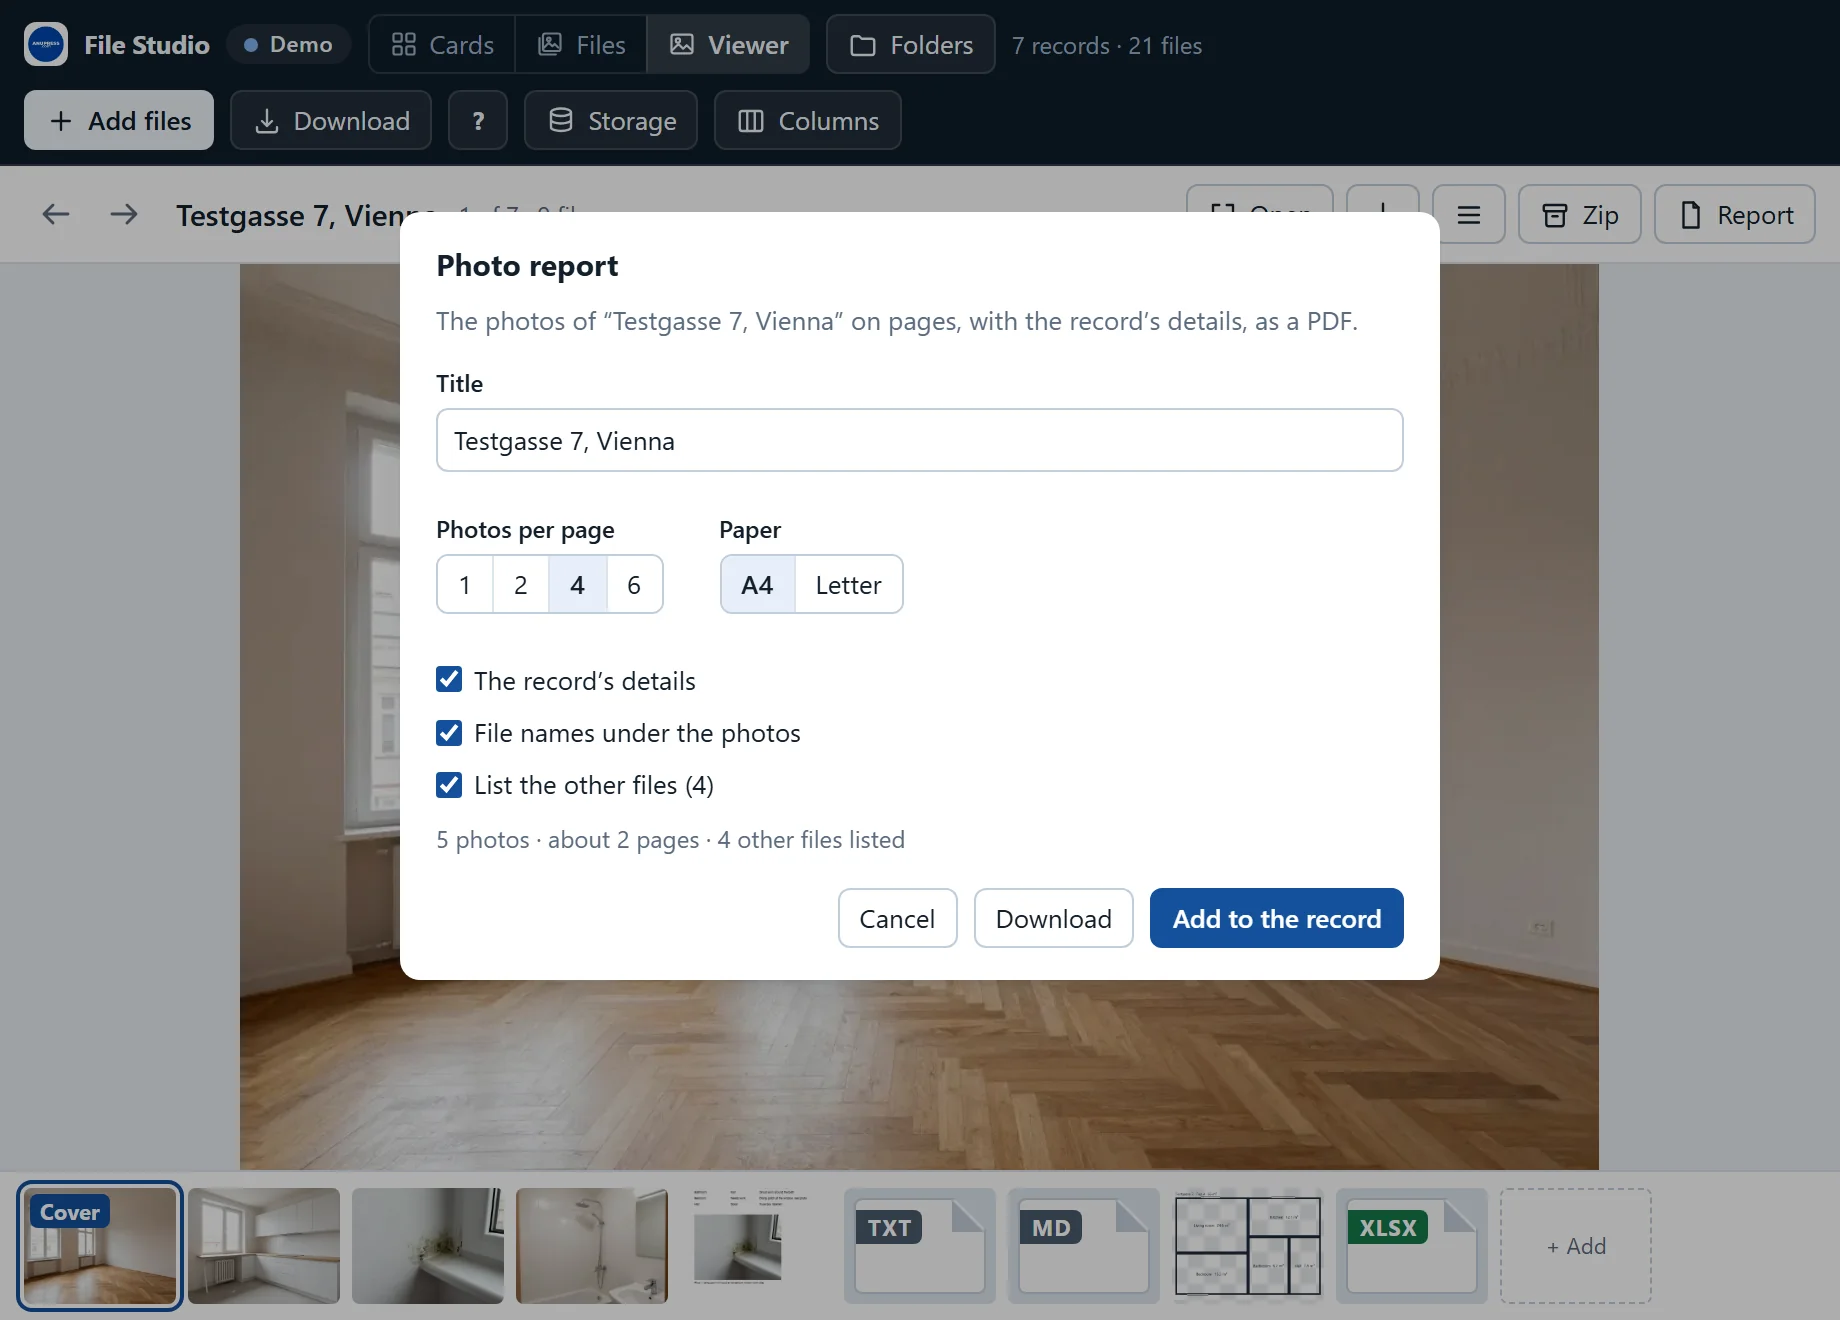
Task: Choose A4 paper size
Action: (x=758, y=585)
